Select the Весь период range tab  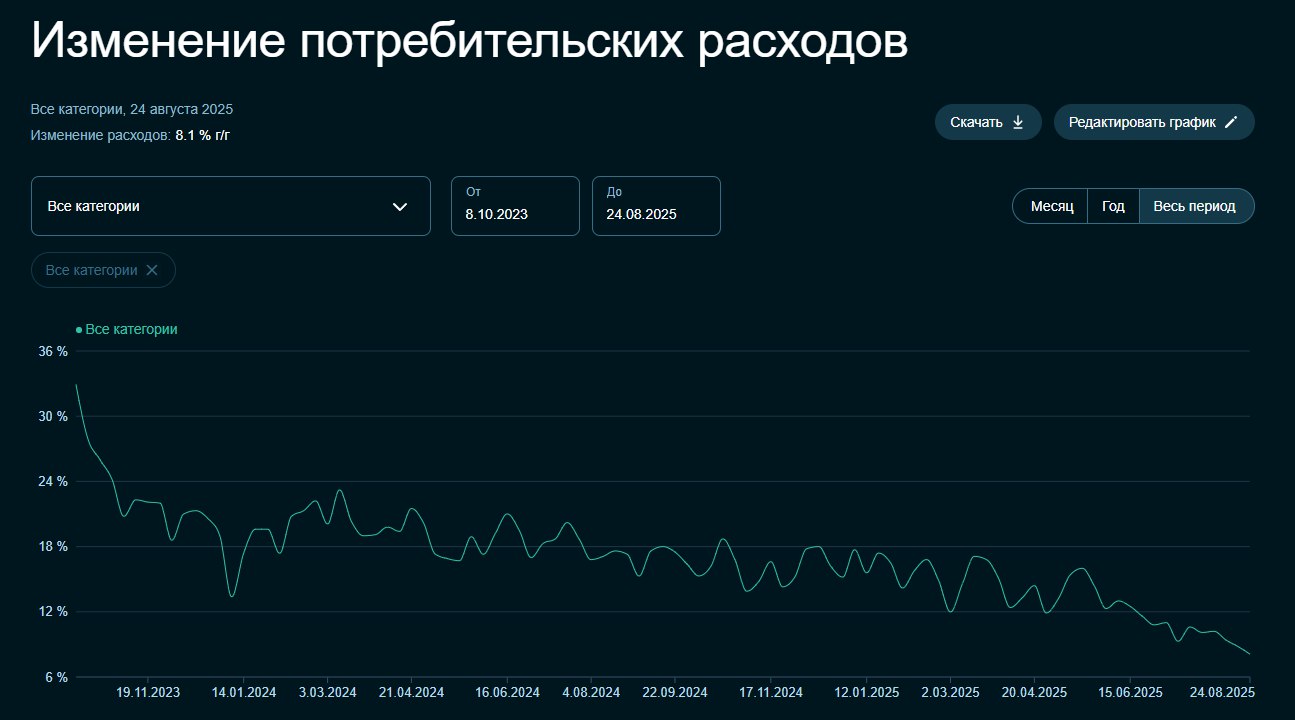point(1195,206)
